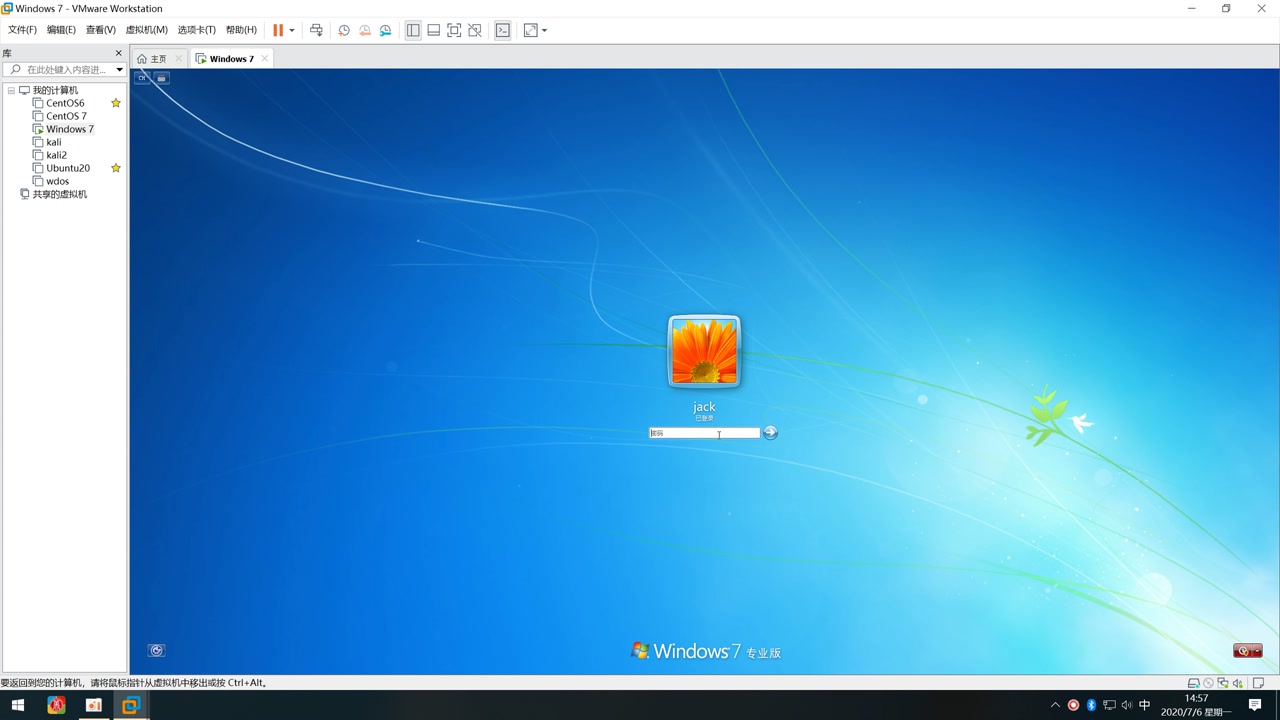Click the sound card status icon
The width and height of the screenshot is (1280, 720).
click(x=1238, y=683)
